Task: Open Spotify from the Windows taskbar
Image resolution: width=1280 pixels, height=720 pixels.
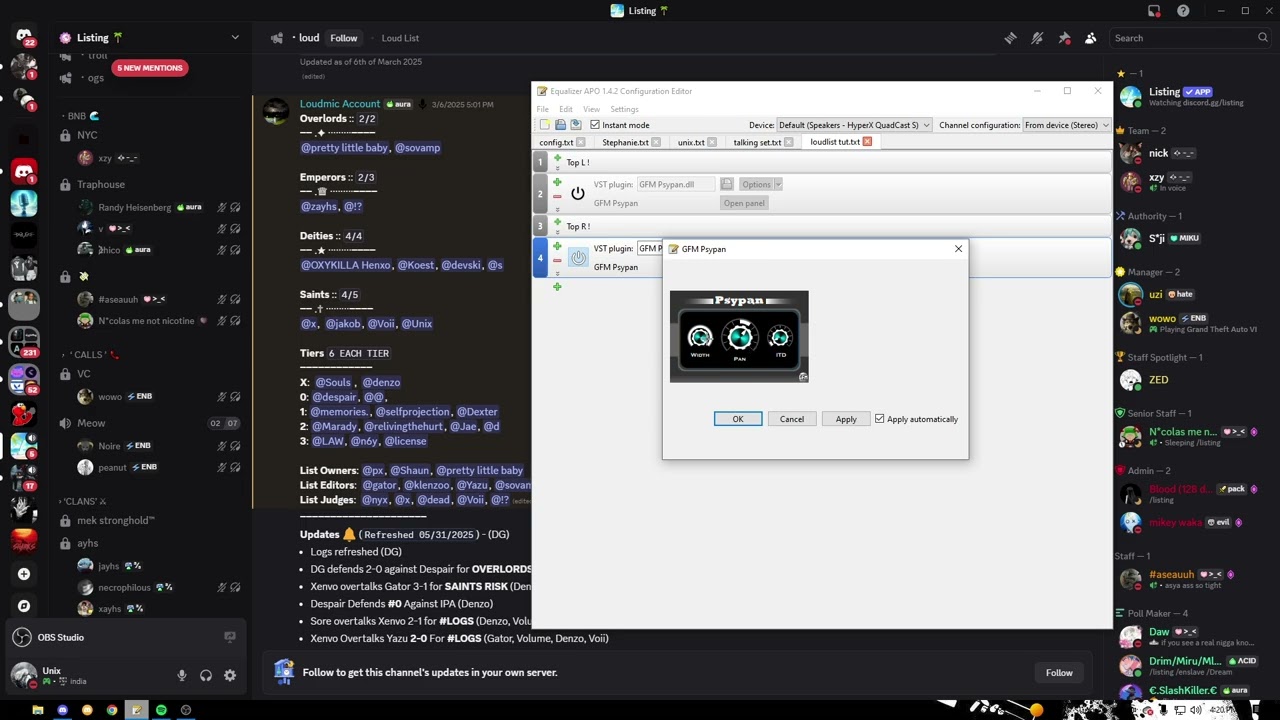Action: pyautogui.click(x=161, y=710)
